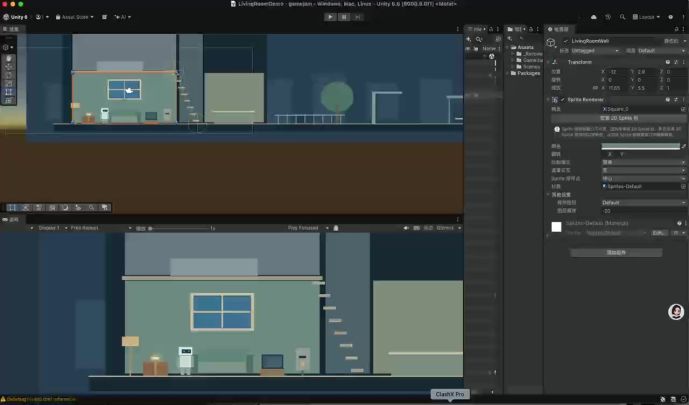Select the Rotate tool in Scene toolbar
This screenshot has height=405, width=689.
click(x=9, y=75)
